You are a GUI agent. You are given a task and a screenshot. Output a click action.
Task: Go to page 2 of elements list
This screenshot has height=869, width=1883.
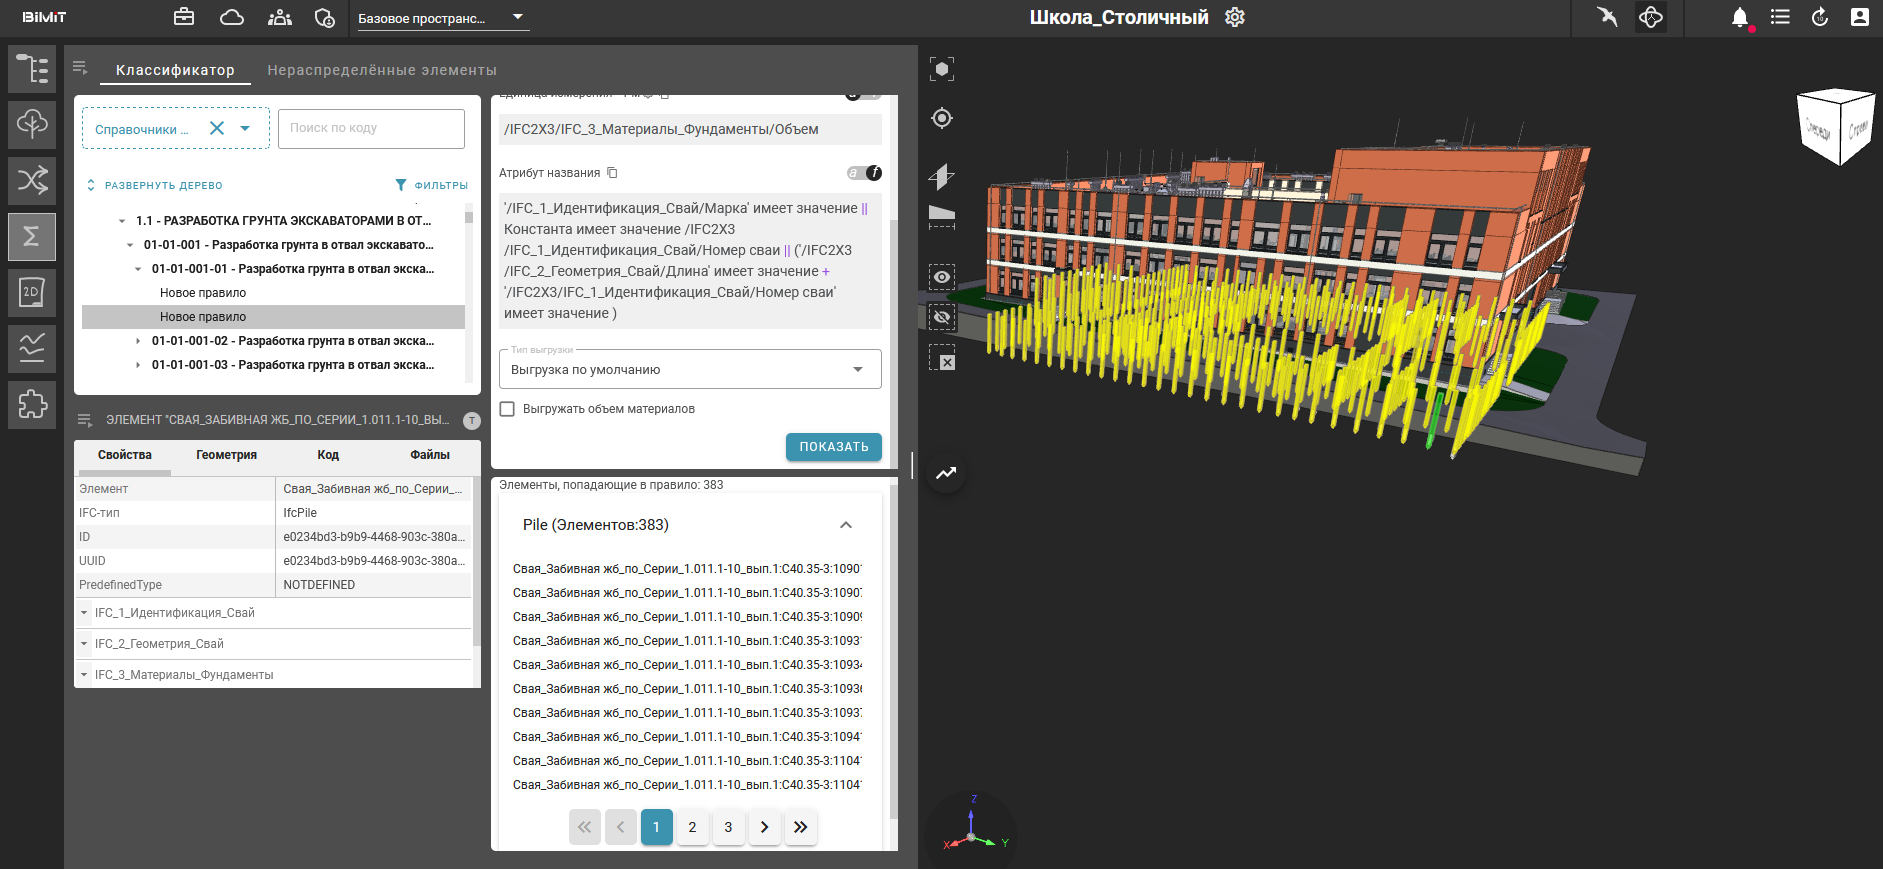[692, 827]
